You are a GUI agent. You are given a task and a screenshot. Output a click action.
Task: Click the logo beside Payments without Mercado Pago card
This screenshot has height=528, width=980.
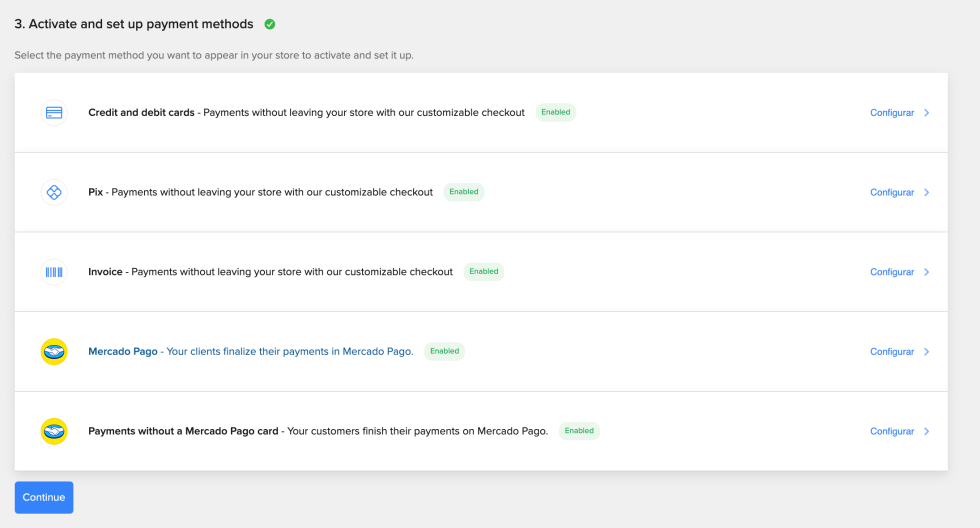[54, 431]
